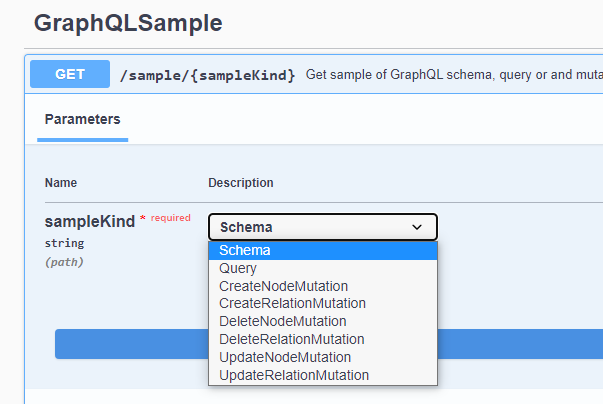Click the sampleKind parameter name

[x=90, y=222]
